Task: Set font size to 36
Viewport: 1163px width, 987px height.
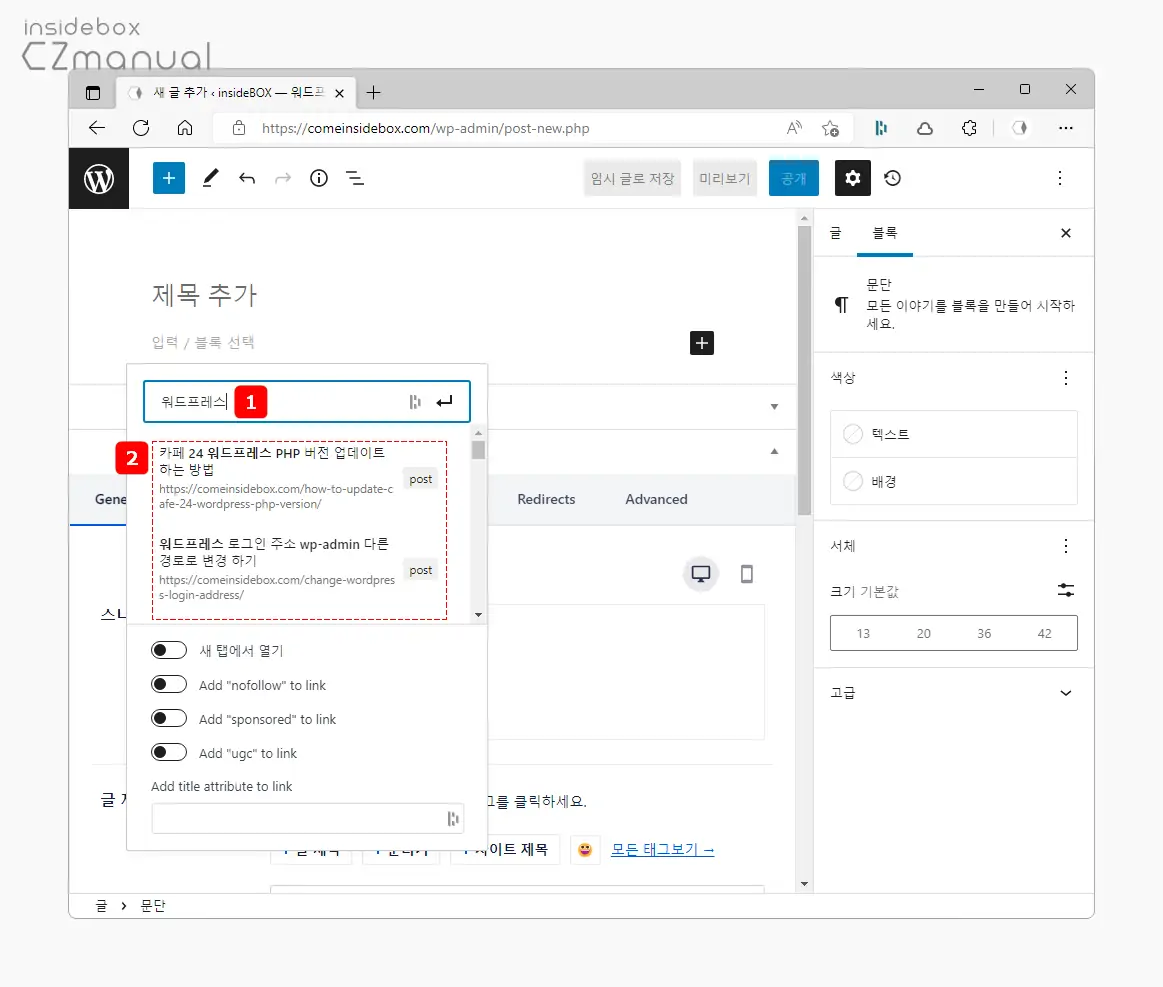Action: 984,633
